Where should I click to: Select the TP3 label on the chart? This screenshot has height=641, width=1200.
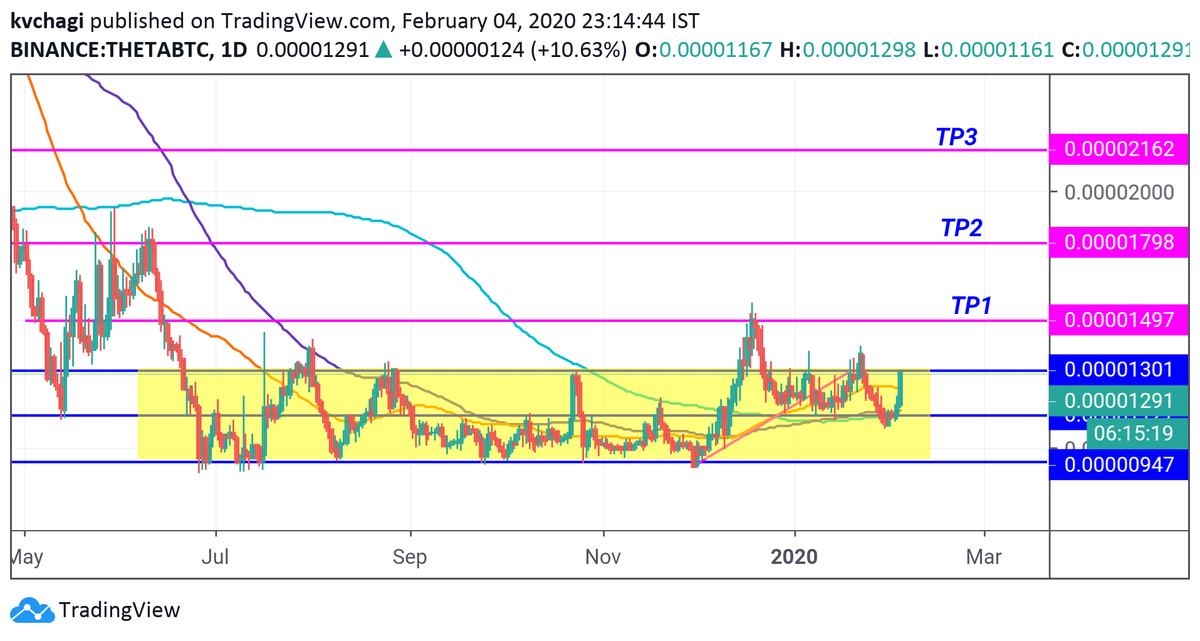pyautogui.click(x=956, y=138)
